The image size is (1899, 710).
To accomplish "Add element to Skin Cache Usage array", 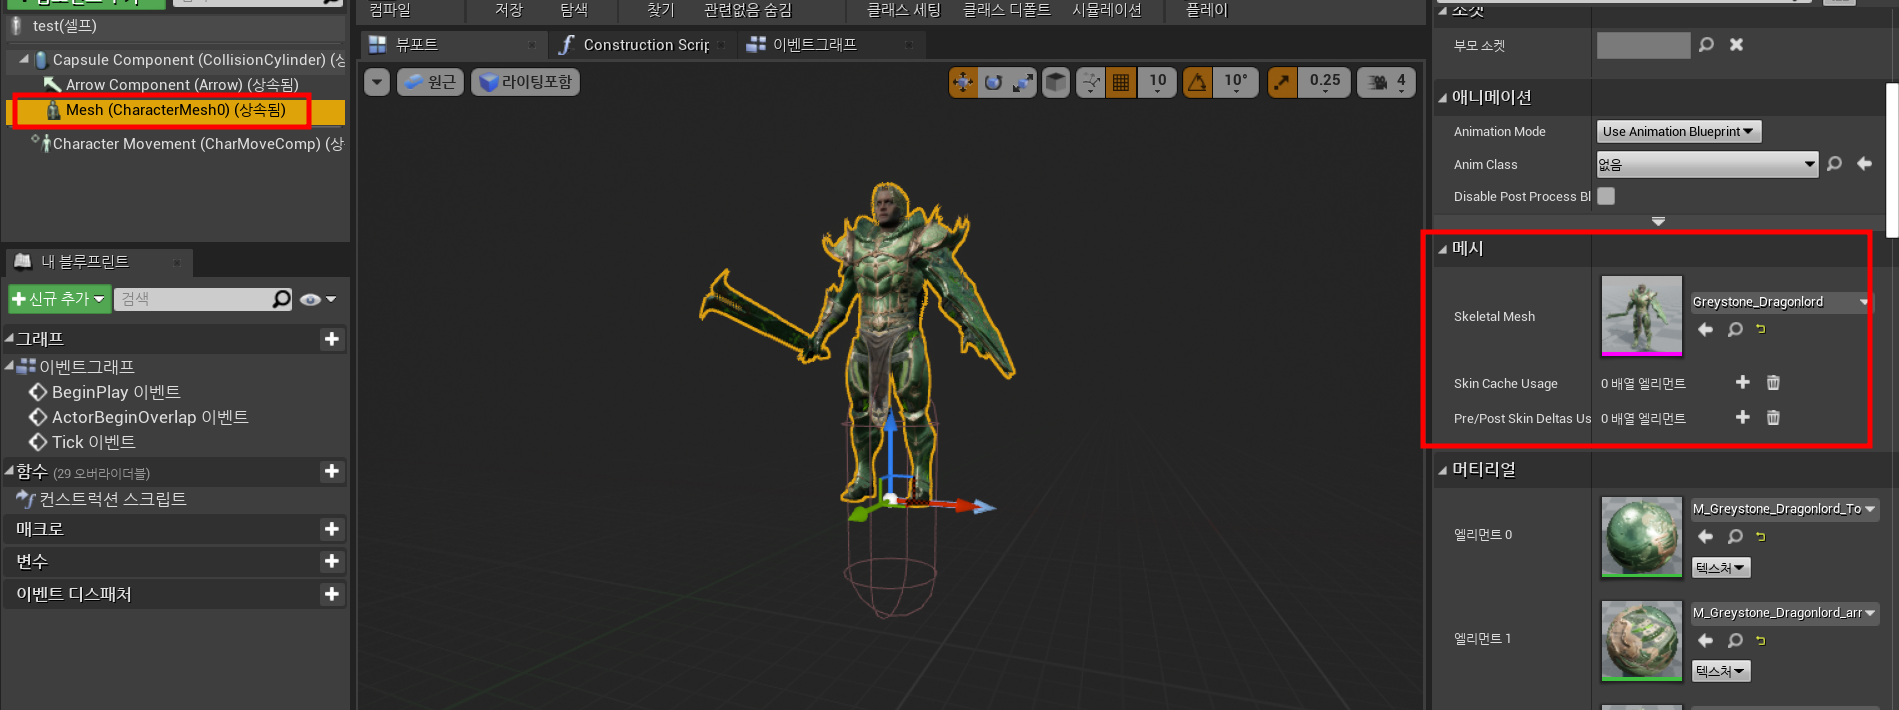I will tap(1743, 383).
